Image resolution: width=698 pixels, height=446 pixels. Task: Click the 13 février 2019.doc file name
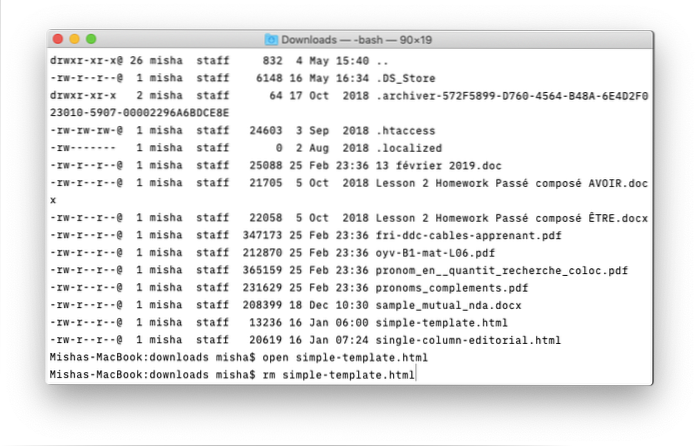pos(438,166)
